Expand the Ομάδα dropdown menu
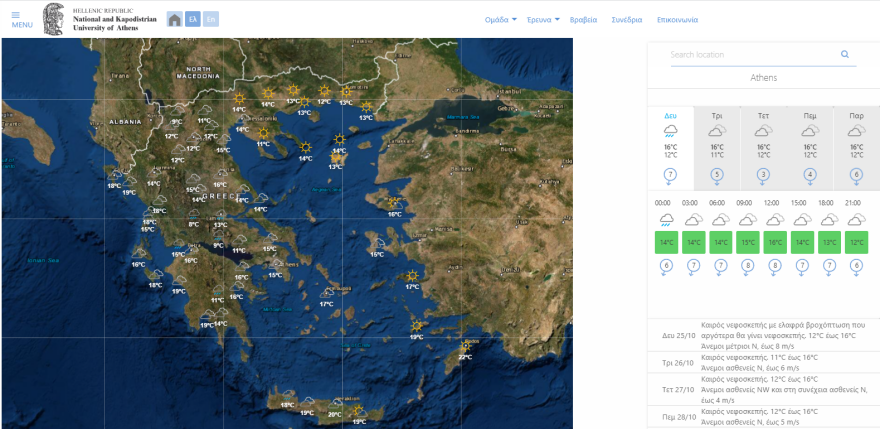The image size is (880, 429). [501, 20]
